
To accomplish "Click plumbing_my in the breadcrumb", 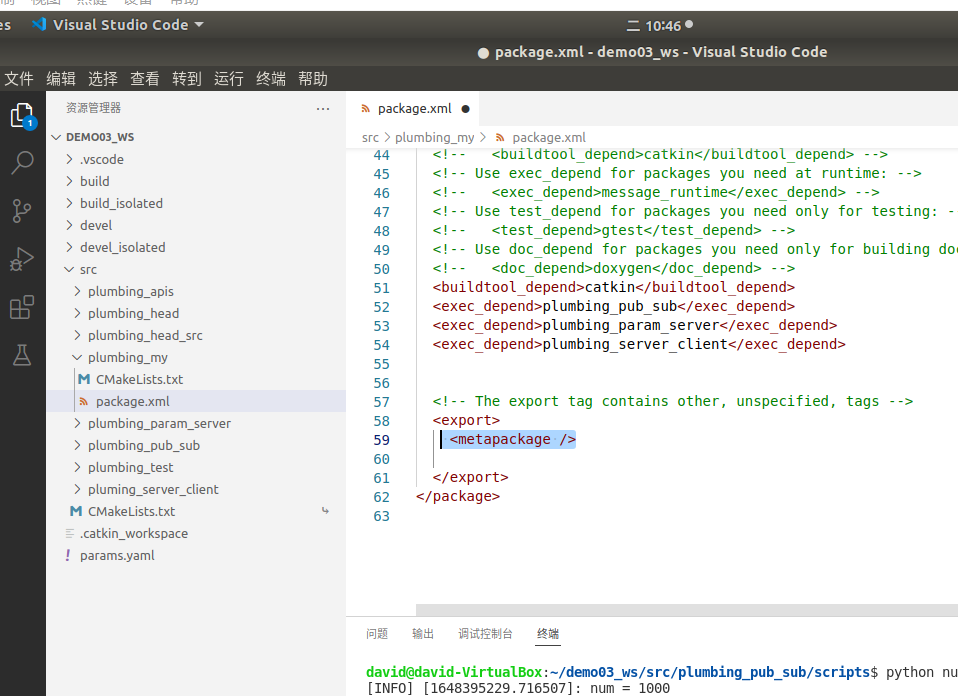I will pyautogui.click(x=434, y=137).
